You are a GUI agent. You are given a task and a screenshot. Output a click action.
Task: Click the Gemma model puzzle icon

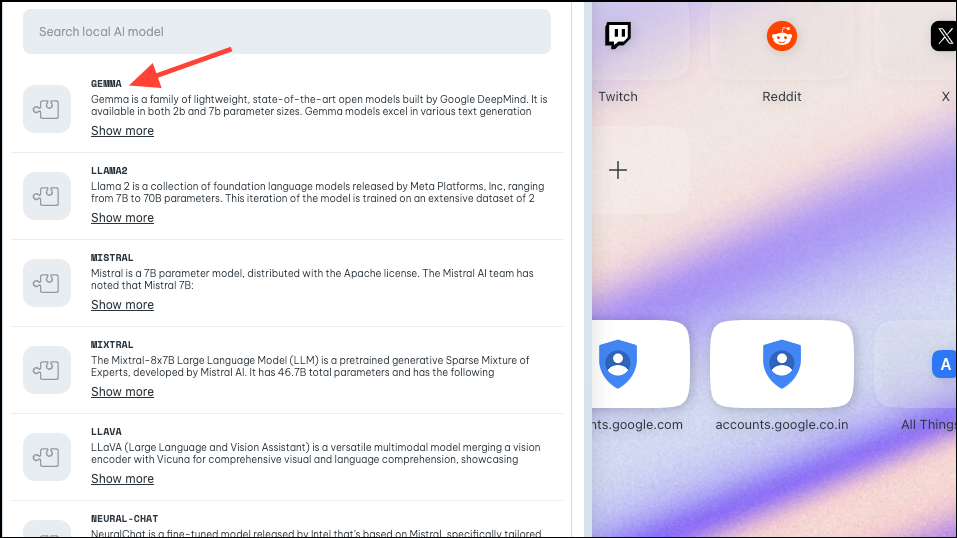click(47, 109)
